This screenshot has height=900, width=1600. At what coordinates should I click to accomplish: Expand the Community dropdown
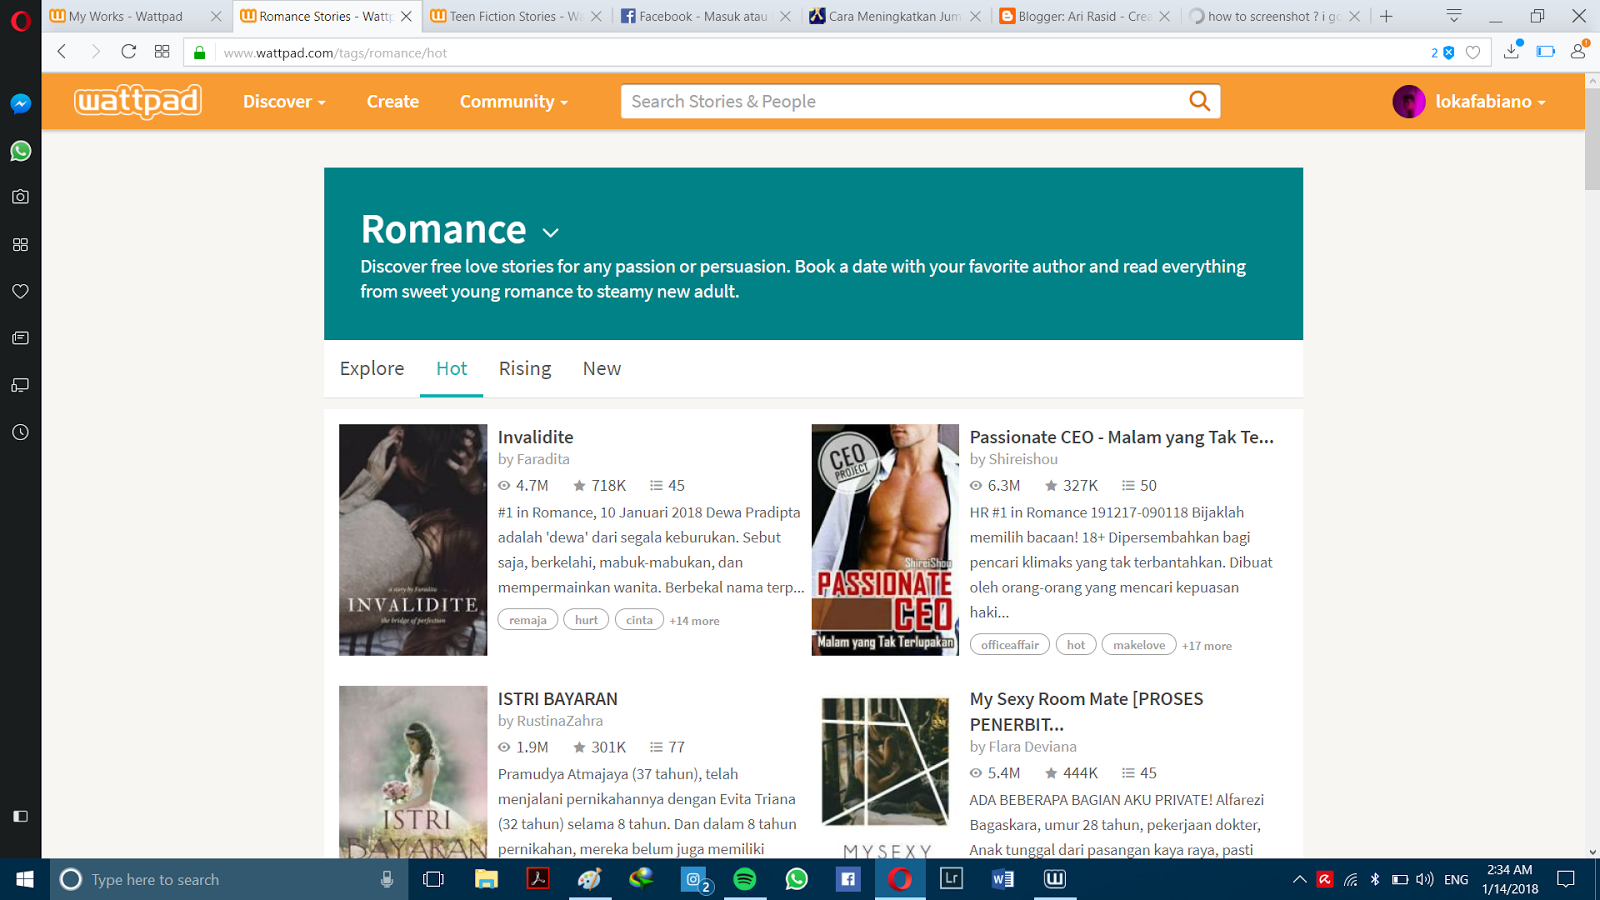514,102
